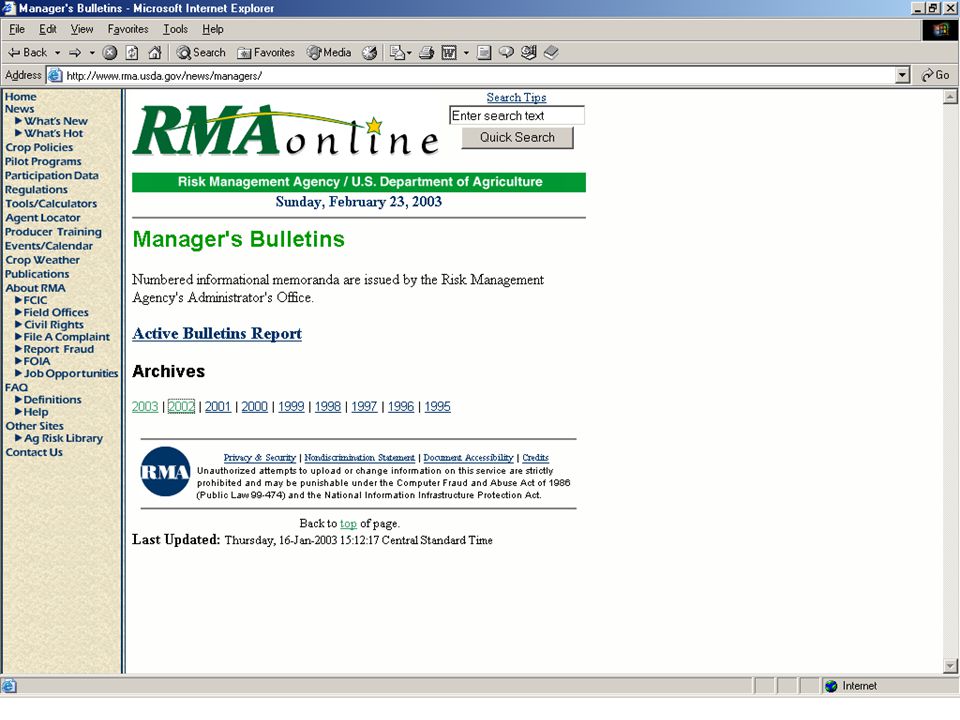
Task: Open the Active Bulletins Report link
Action: pos(217,334)
